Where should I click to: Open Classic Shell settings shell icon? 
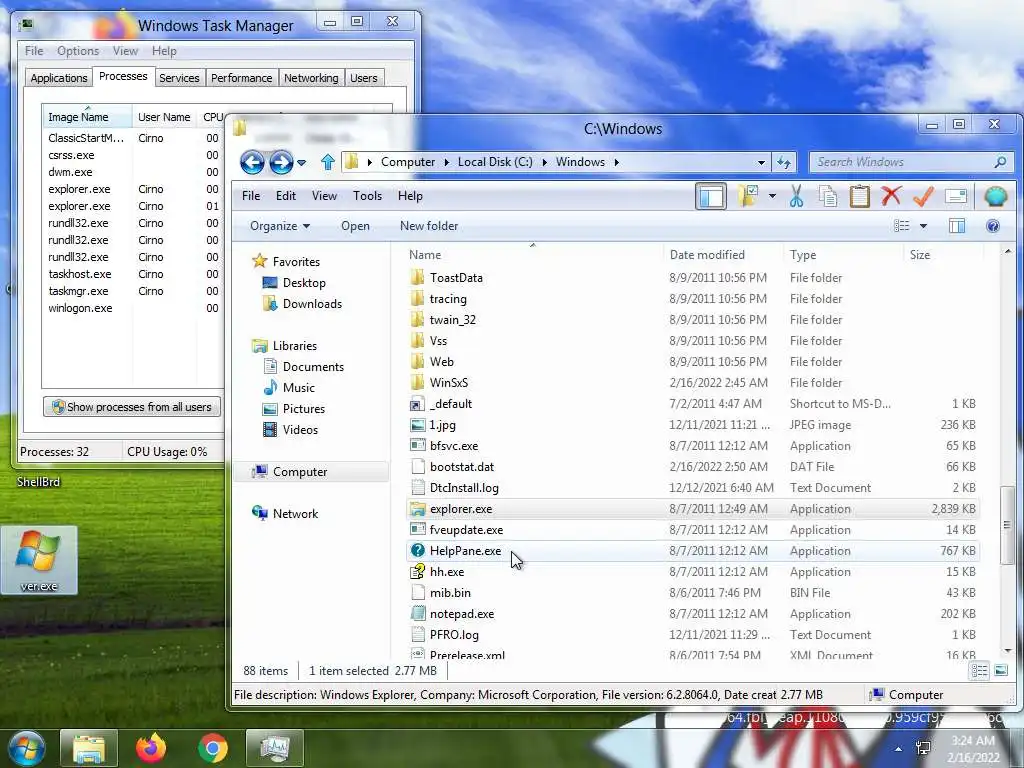point(995,196)
